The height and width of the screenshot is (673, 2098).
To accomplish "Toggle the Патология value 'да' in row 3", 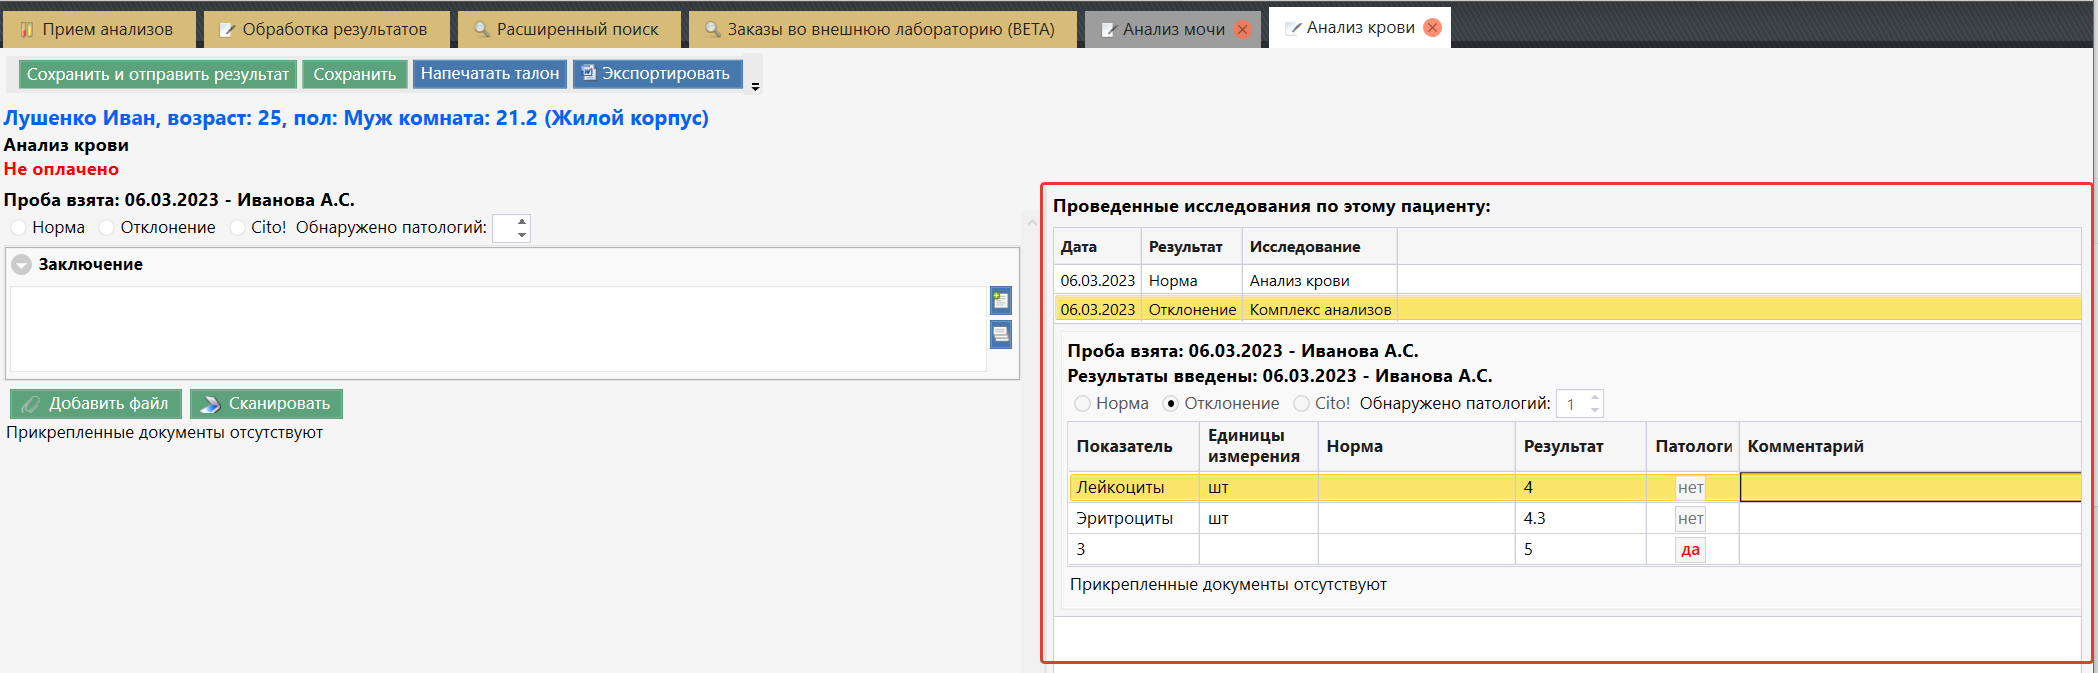I will 1690,550.
